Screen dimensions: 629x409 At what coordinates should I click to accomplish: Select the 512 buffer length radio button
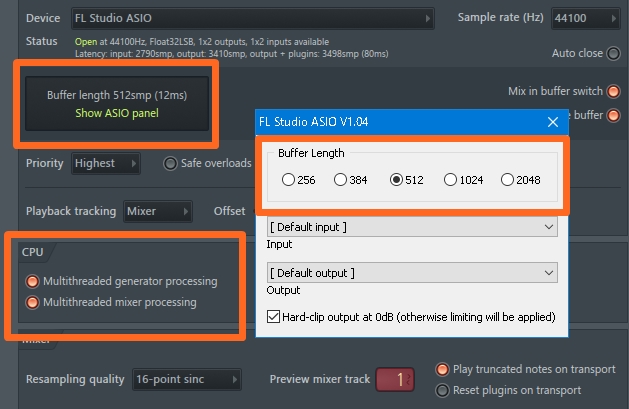(x=396, y=180)
